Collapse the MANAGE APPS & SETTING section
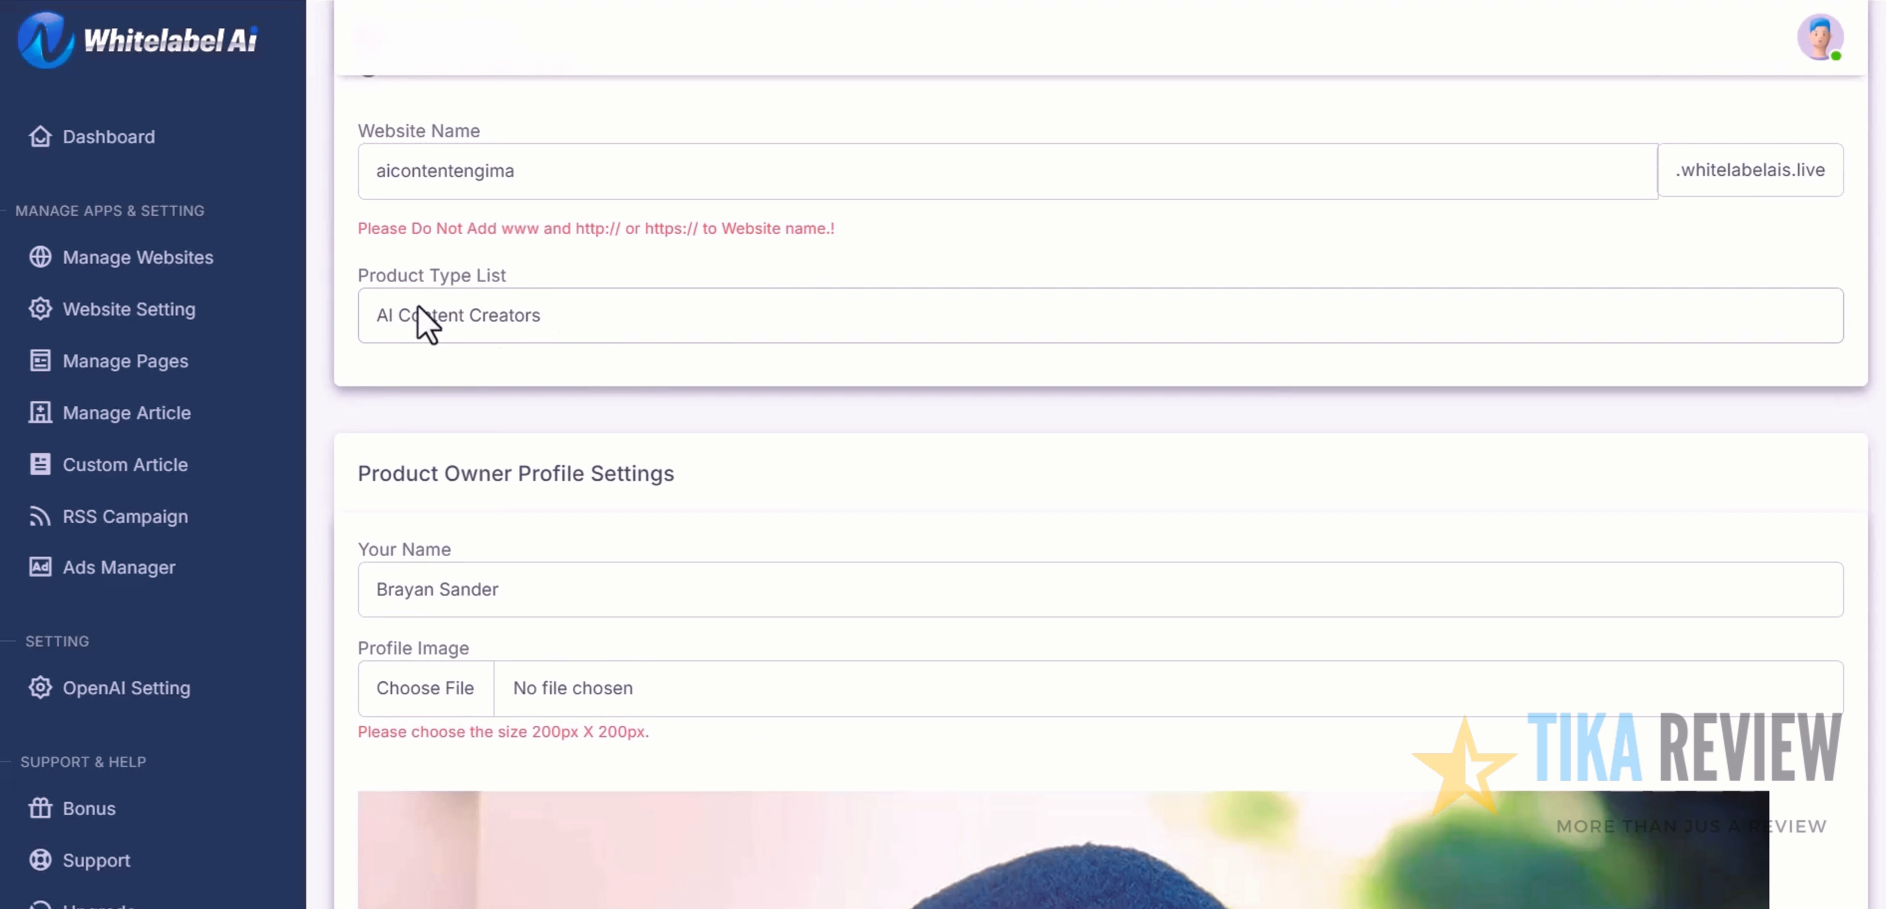Screen dimensions: 1886x912 point(110,210)
